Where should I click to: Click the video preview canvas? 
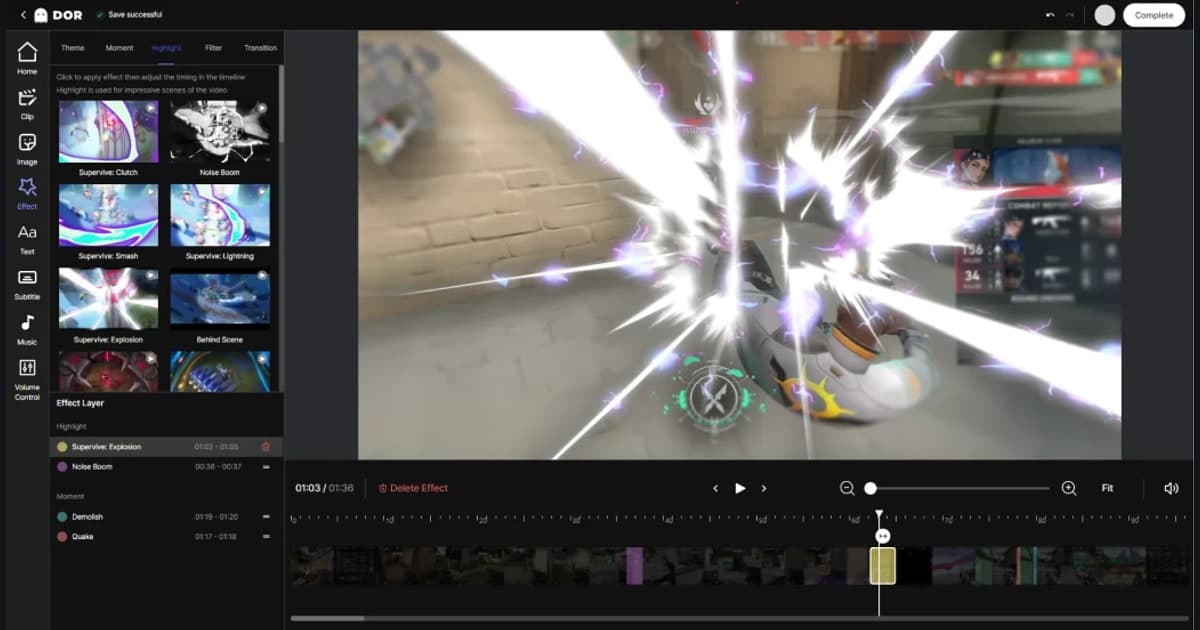click(739, 245)
